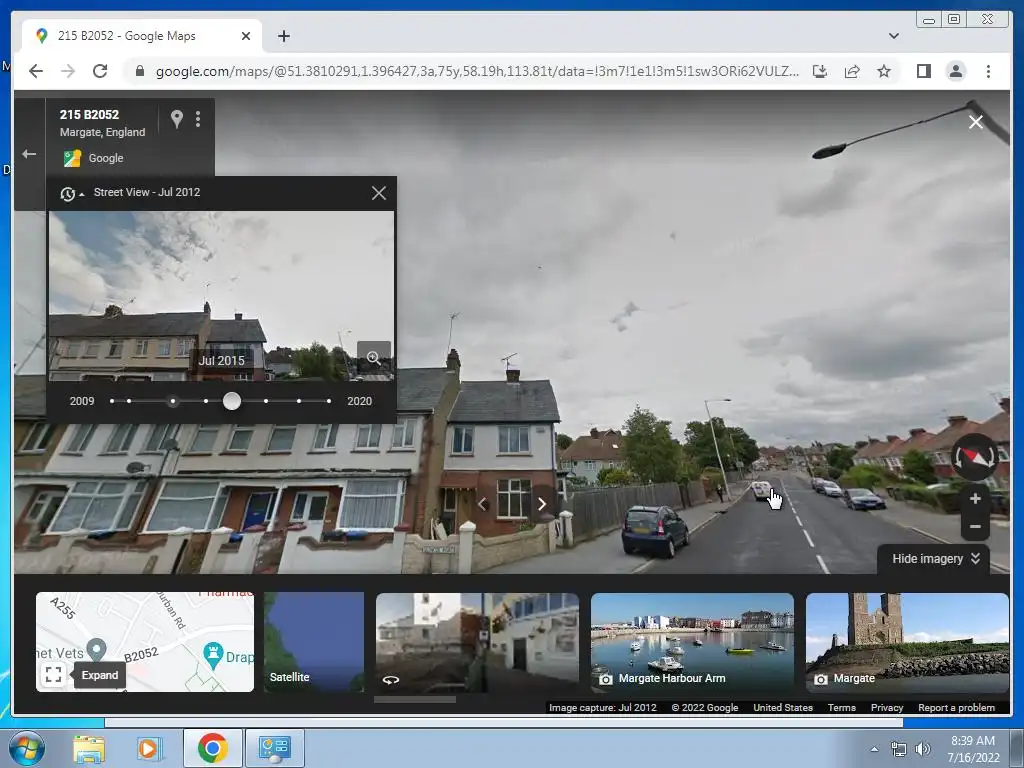Bookmark this page with the star icon

pyautogui.click(x=884, y=71)
